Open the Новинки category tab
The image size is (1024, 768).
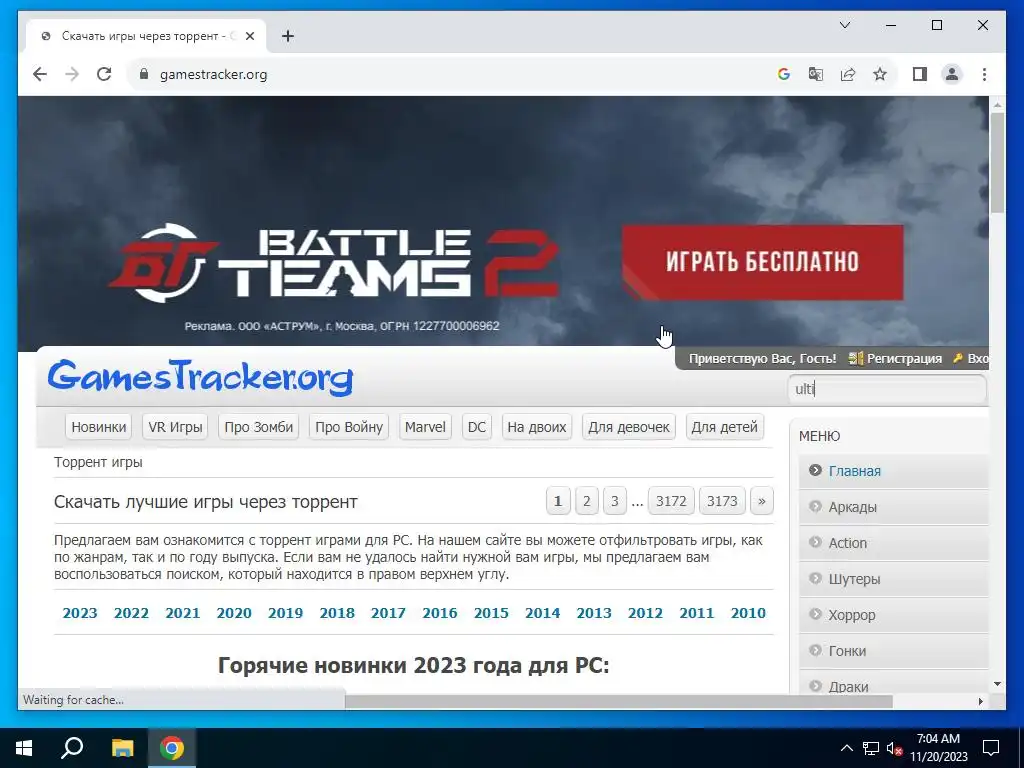tap(99, 427)
